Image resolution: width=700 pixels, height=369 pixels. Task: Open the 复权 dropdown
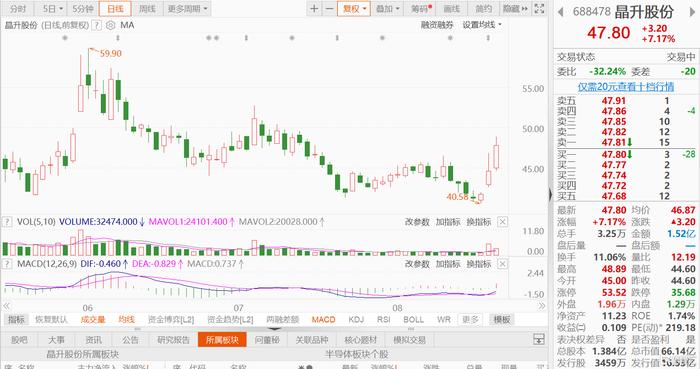pyautogui.click(x=354, y=8)
